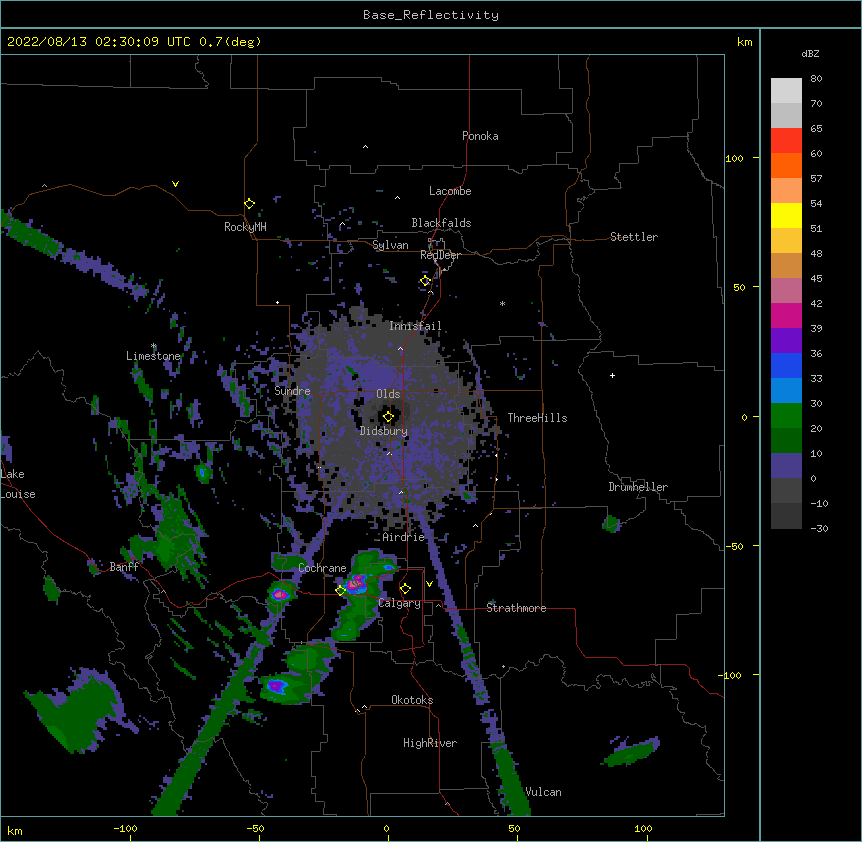Click the Vulcan town label

543,792
